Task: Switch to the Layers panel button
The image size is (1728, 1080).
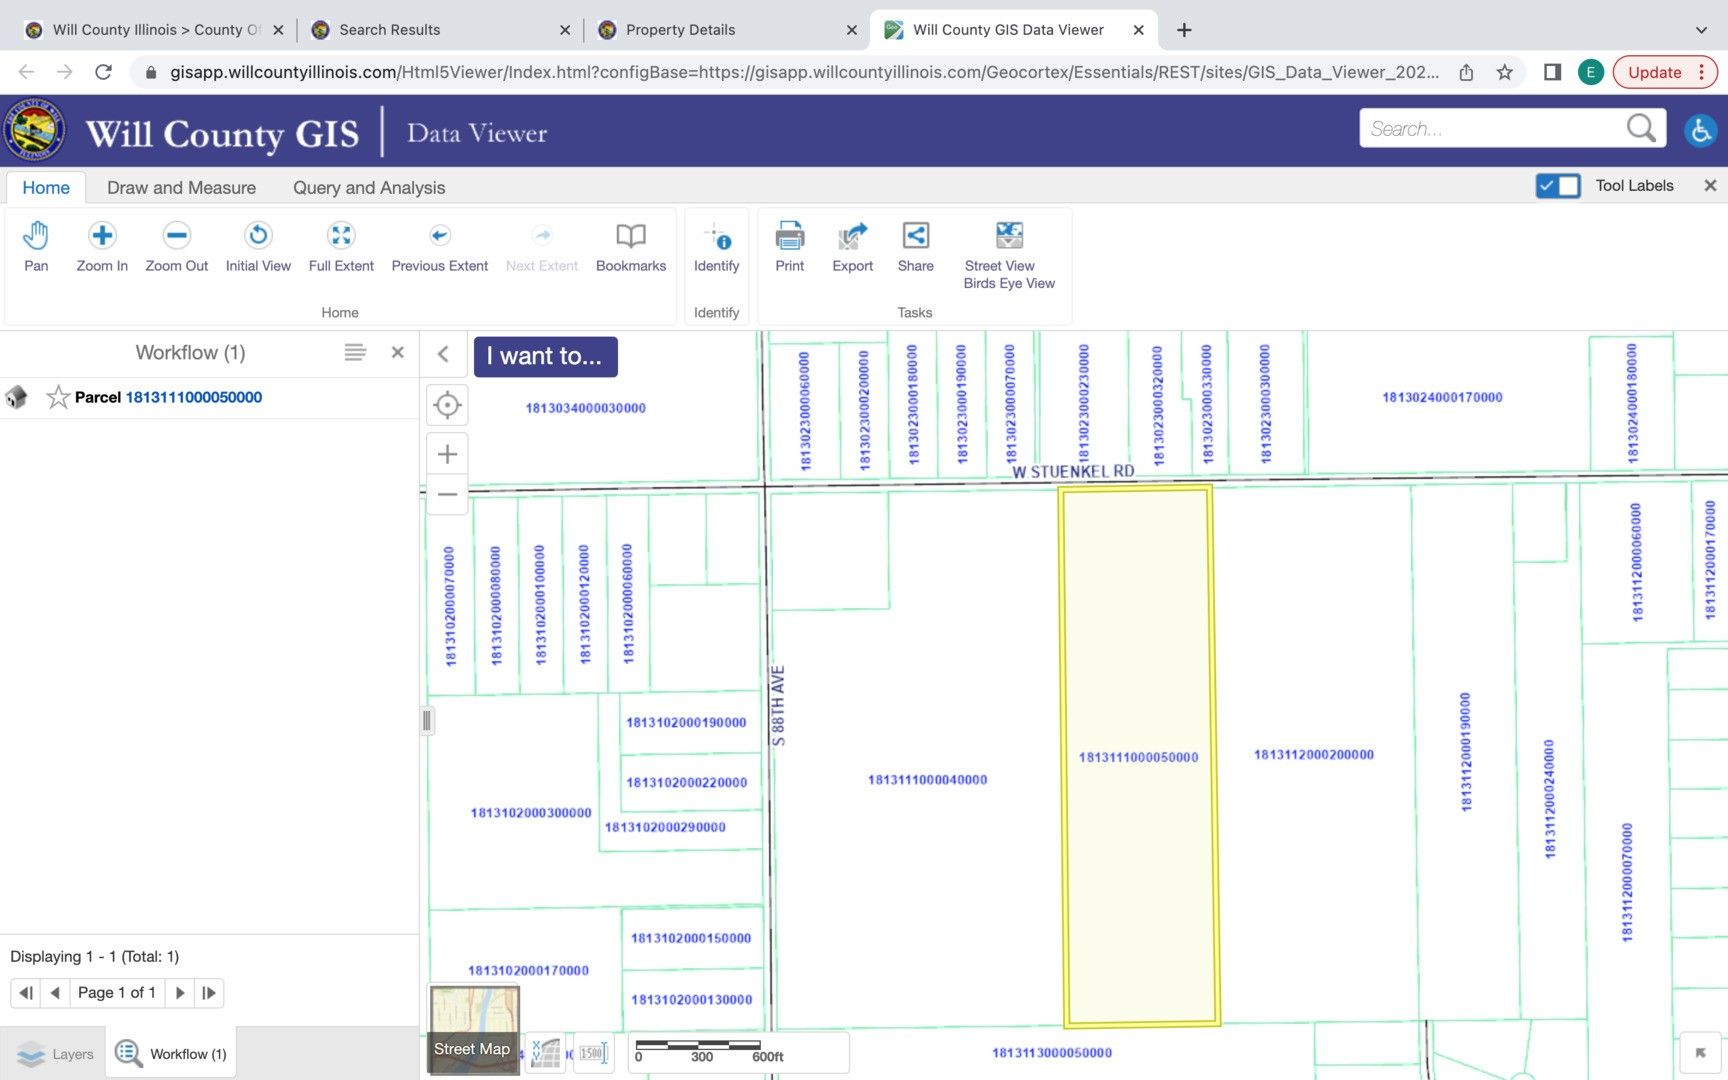Action: 55,1054
